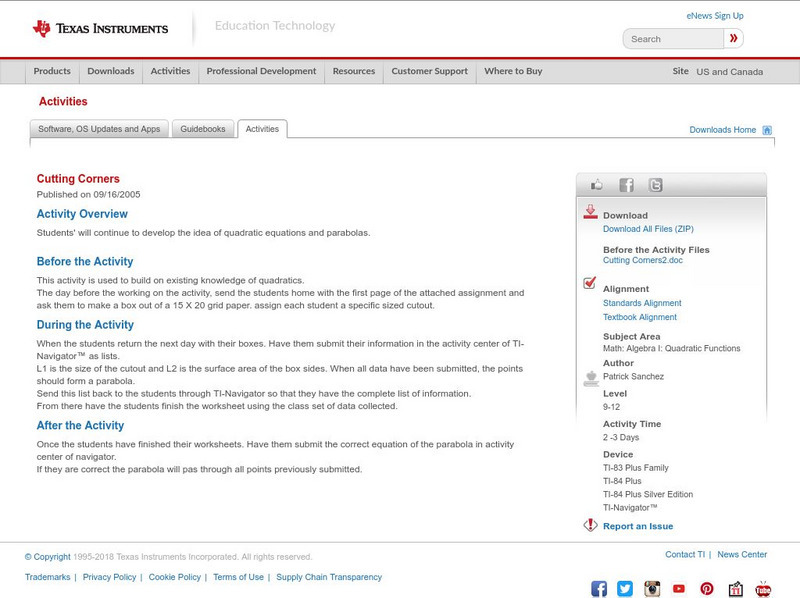Share via the gray Twitter icon
This screenshot has height=598, width=800.
click(x=656, y=185)
